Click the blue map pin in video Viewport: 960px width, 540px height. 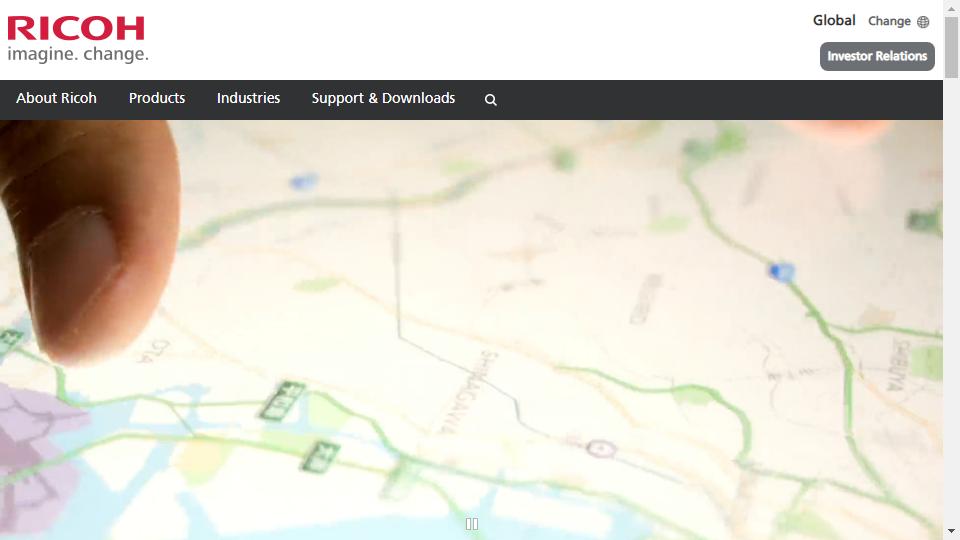tap(782, 271)
